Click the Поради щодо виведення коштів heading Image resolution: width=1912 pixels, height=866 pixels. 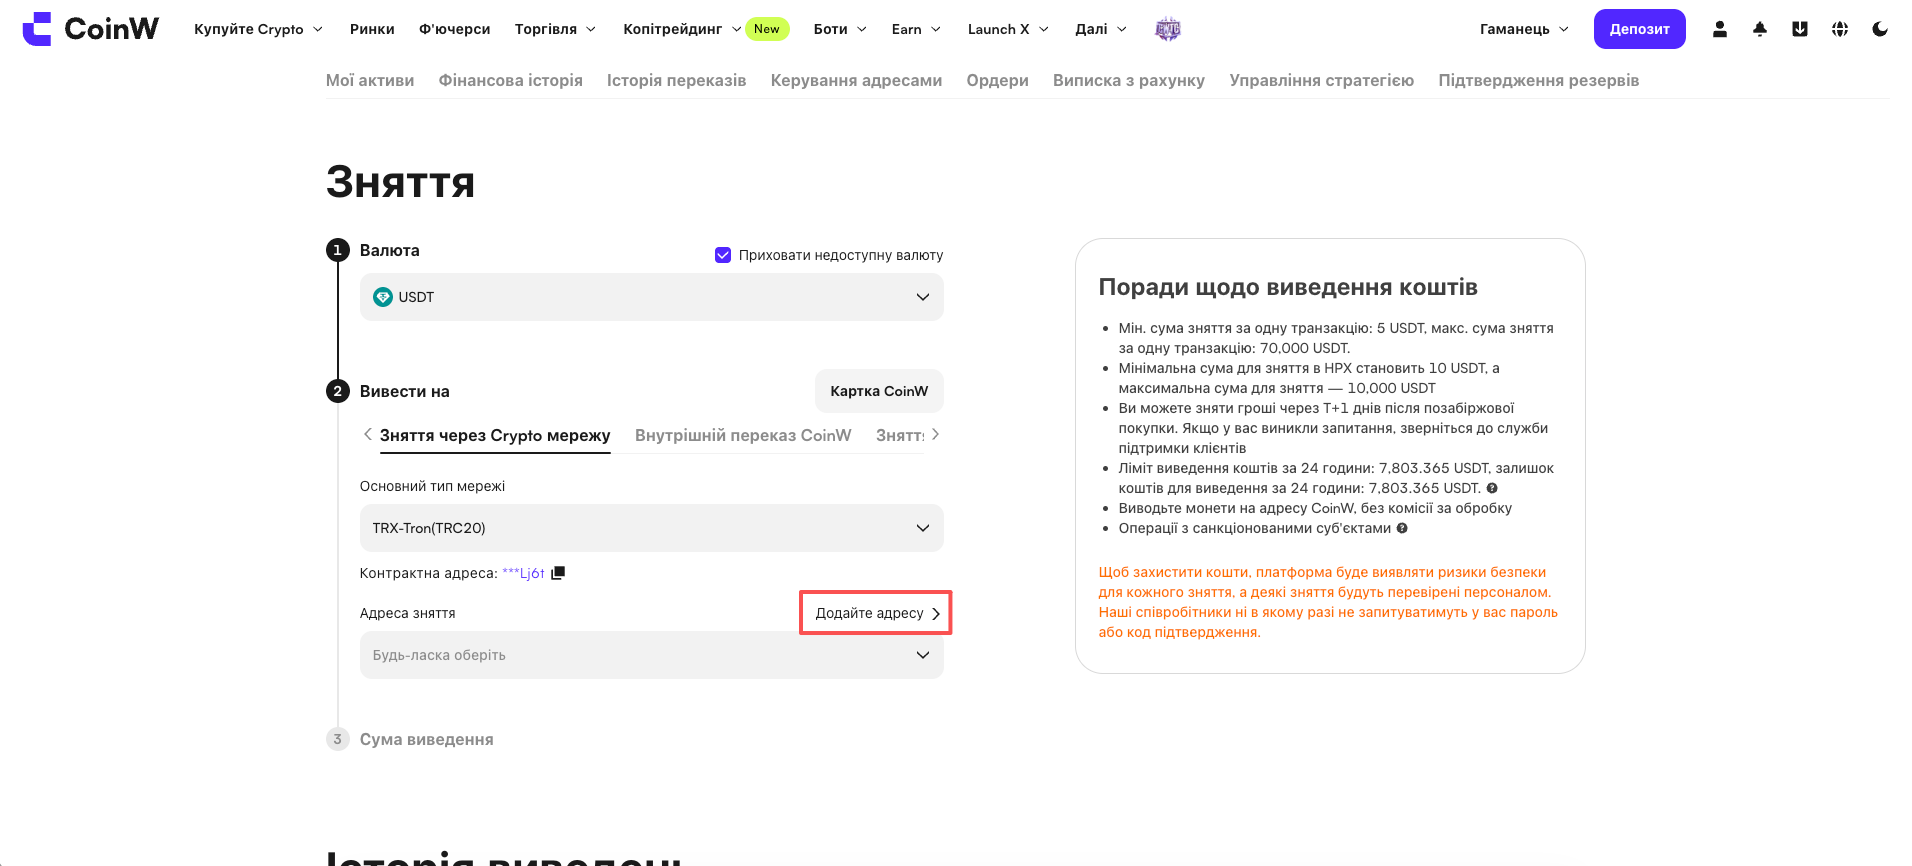[1288, 287]
